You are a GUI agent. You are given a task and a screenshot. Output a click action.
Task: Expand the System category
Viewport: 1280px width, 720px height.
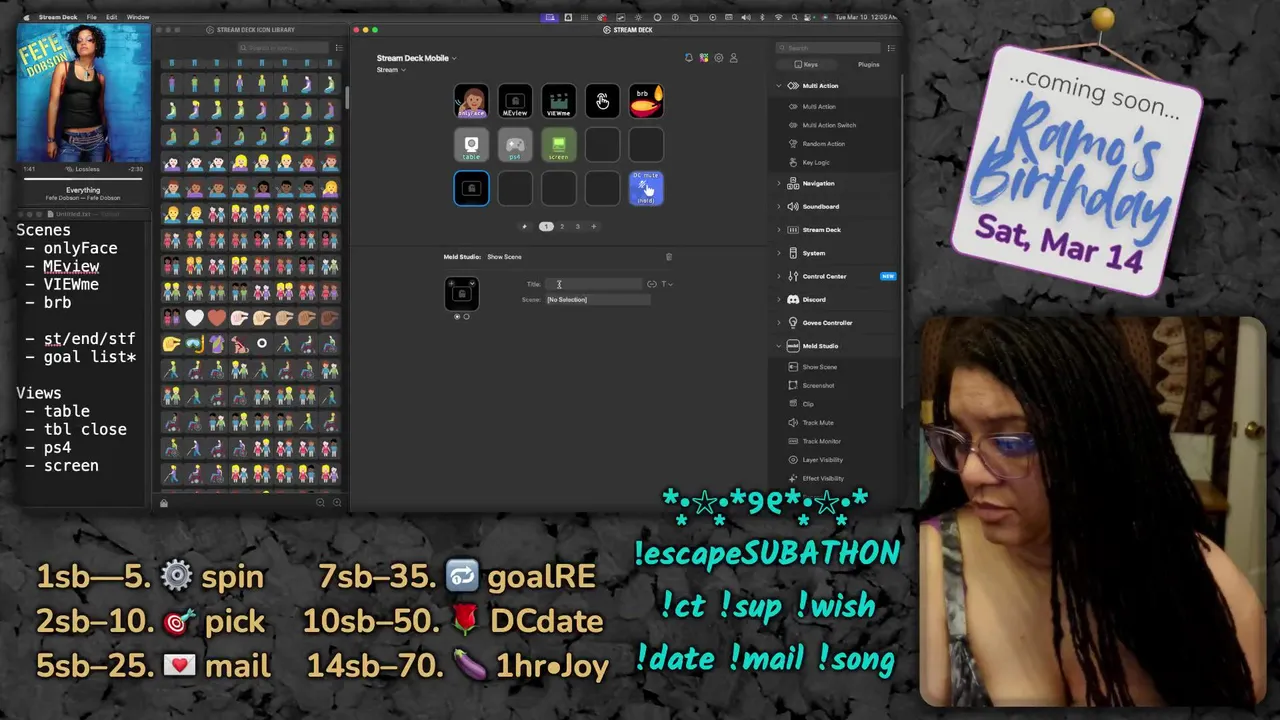pos(779,253)
